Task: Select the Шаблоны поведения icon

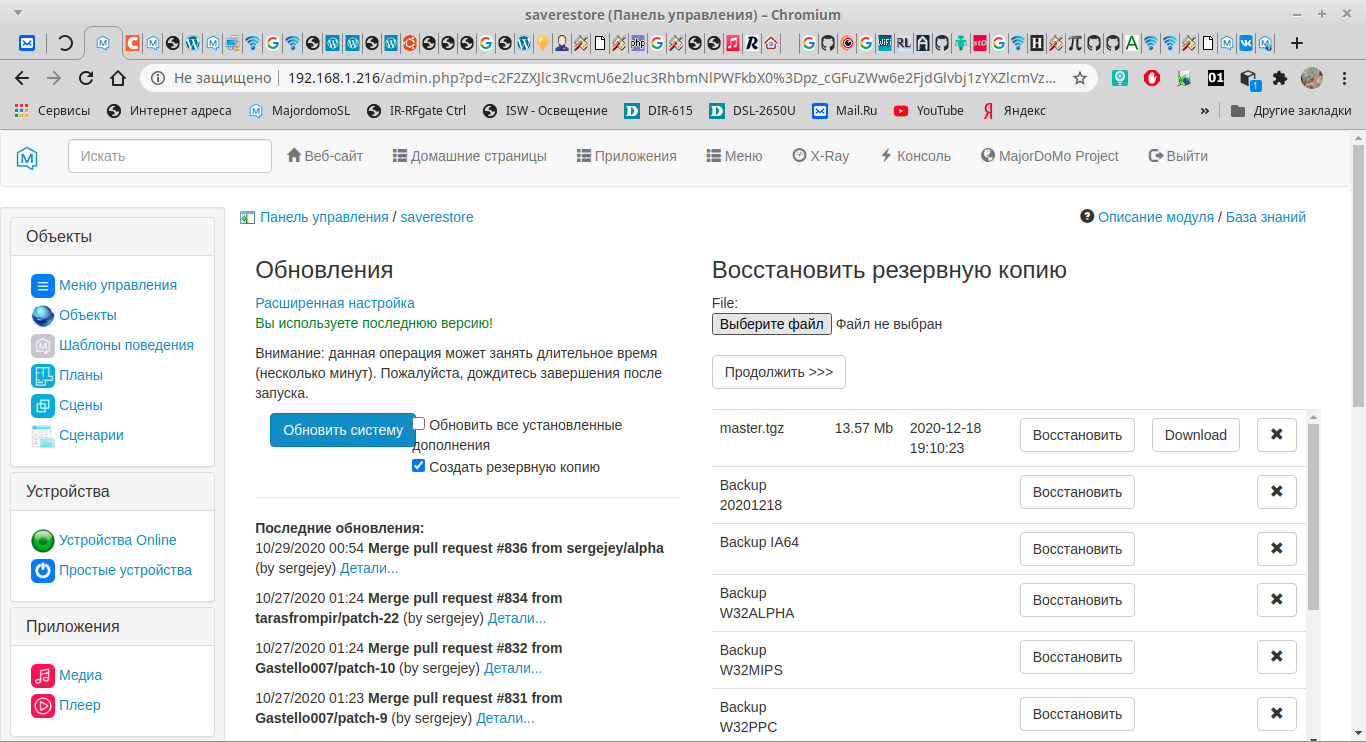Action: (42, 345)
